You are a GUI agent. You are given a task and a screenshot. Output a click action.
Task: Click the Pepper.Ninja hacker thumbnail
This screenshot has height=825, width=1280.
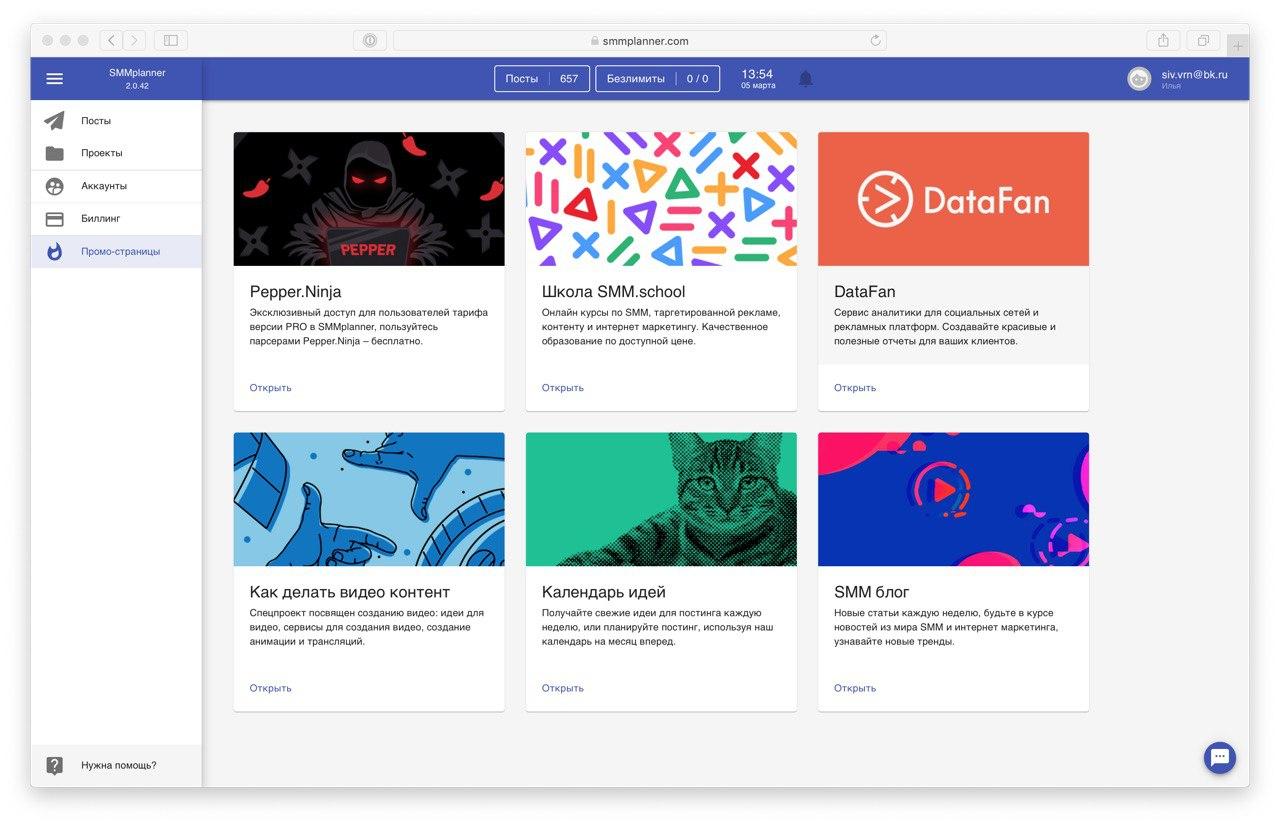click(369, 199)
